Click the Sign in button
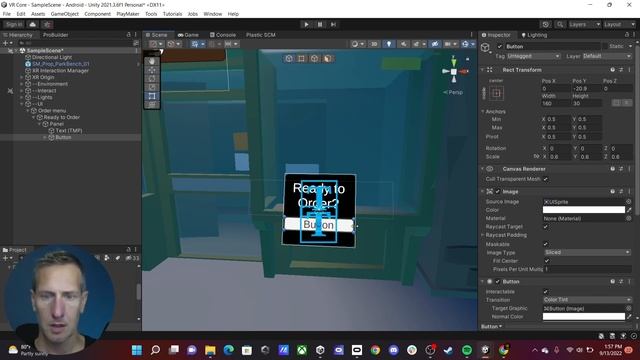Screen dimensions: 640x360 [14, 24]
